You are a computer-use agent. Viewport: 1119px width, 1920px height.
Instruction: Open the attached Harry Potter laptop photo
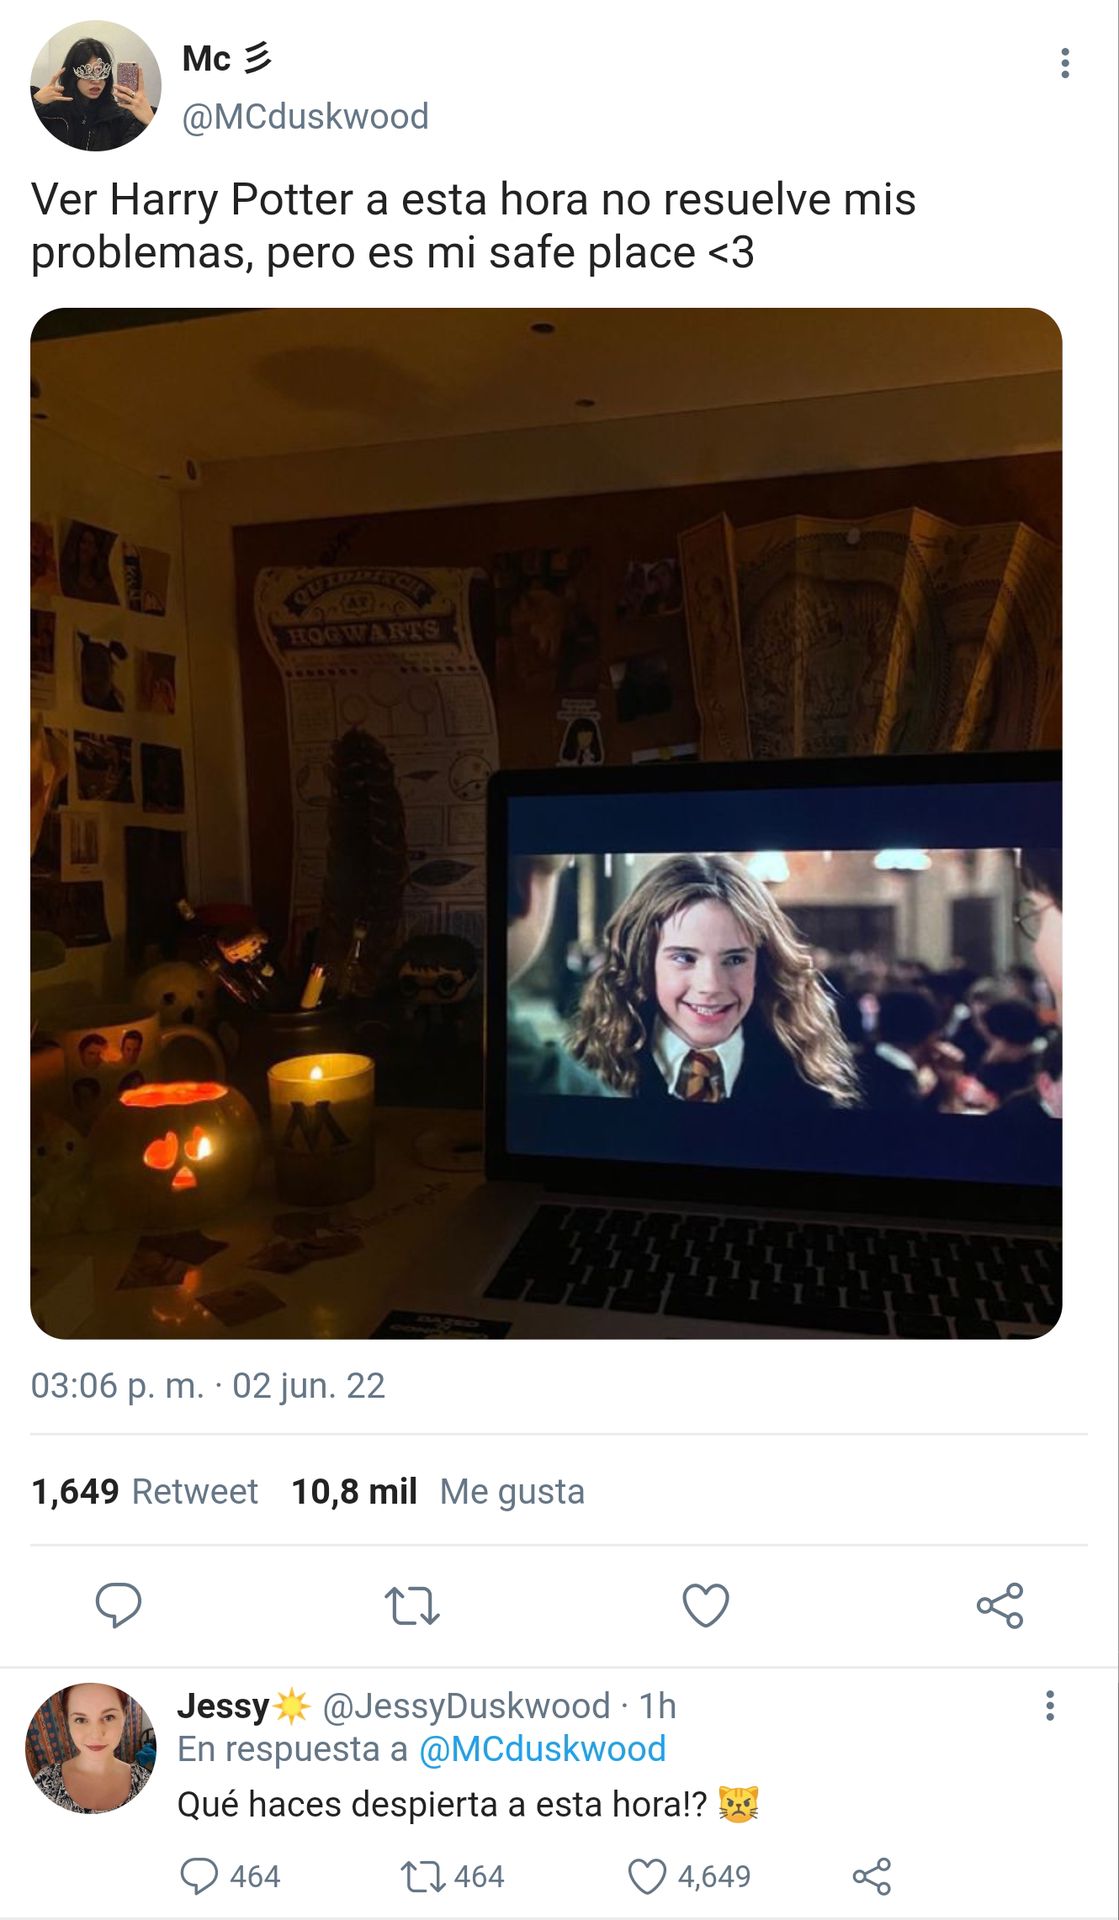pos(546,823)
